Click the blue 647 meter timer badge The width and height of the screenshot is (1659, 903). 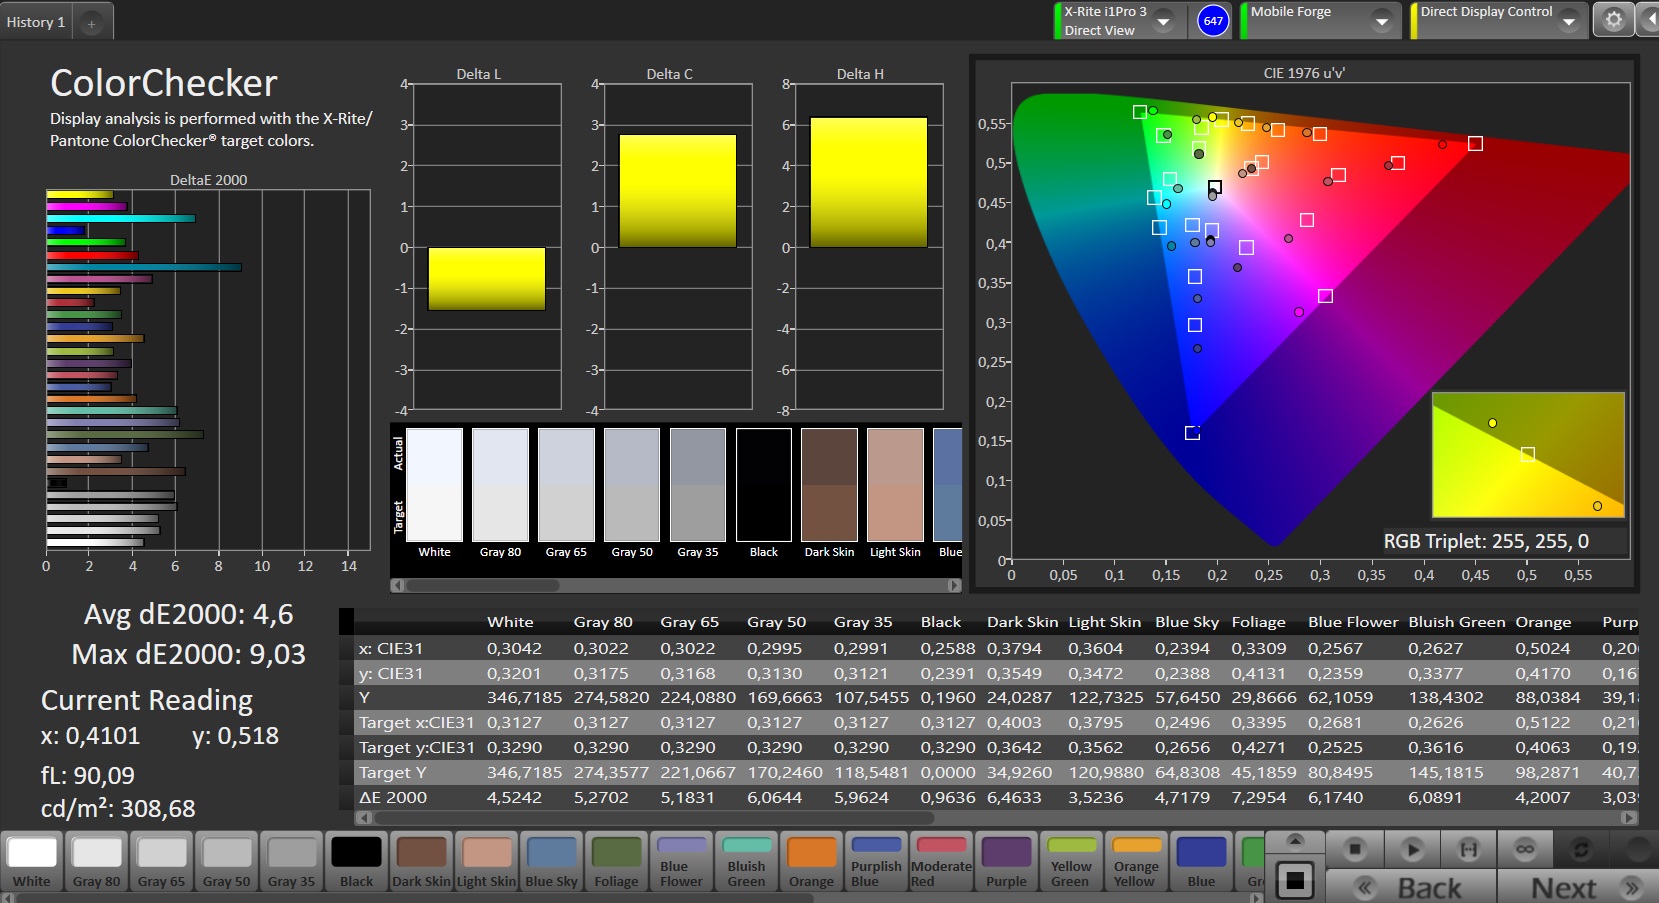point(1213,20)
